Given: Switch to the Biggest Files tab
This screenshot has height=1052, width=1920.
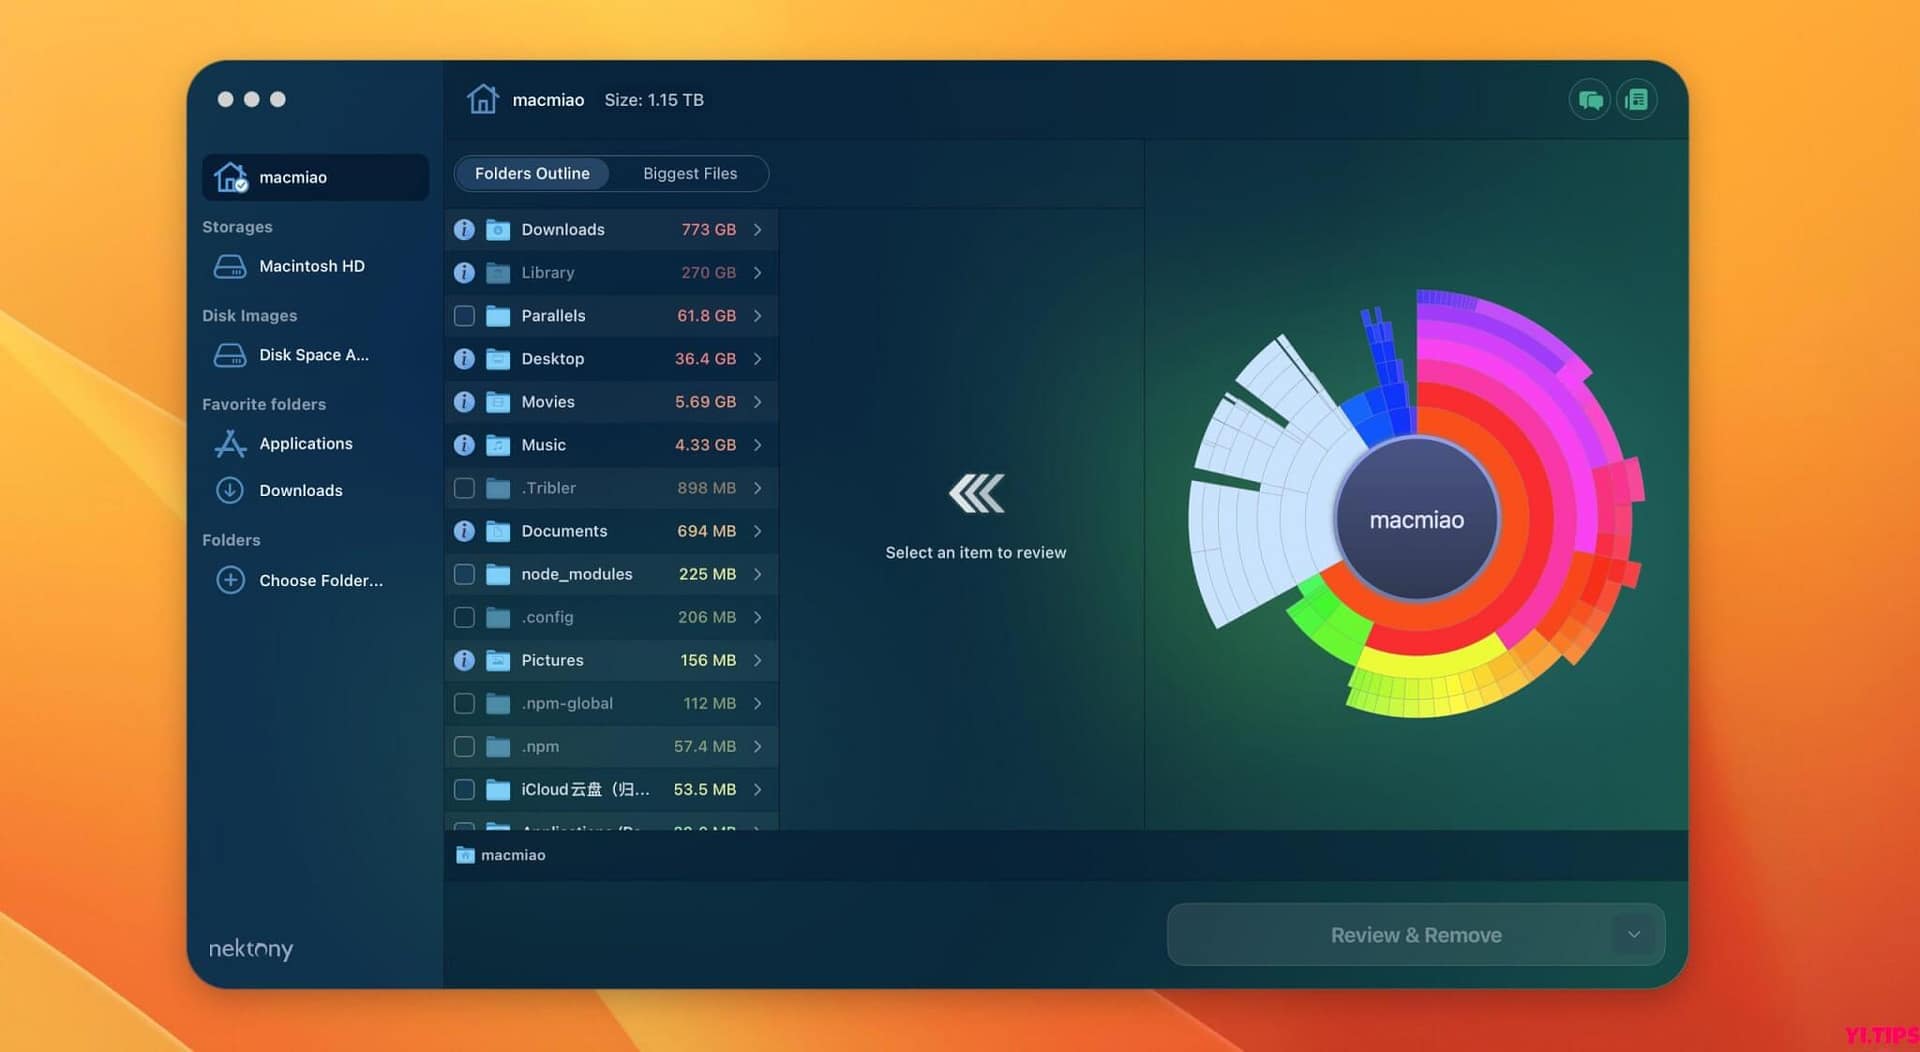Looking at the screenshot, I should tap(689, 173).
